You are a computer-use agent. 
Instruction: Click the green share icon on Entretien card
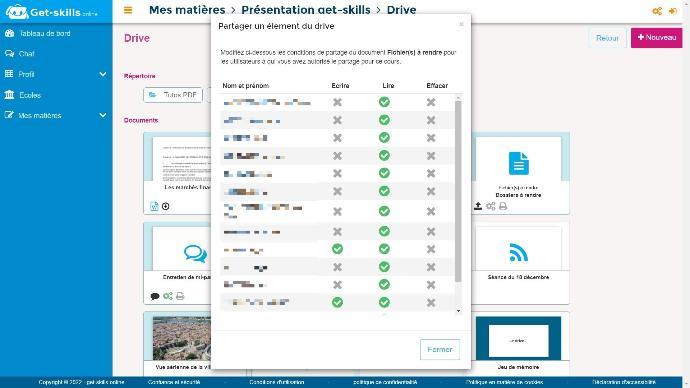click(168, 296)
